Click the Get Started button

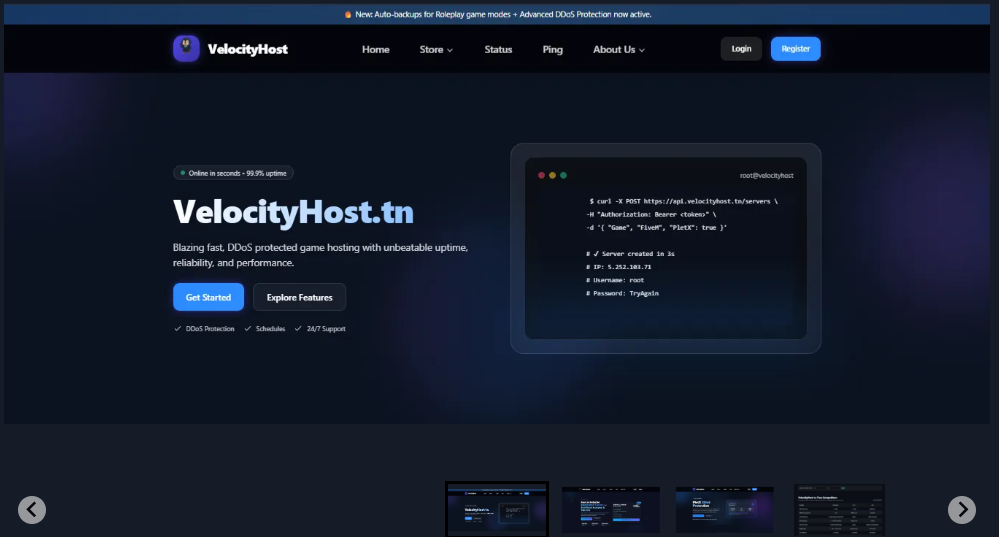(x=208, y=297)
